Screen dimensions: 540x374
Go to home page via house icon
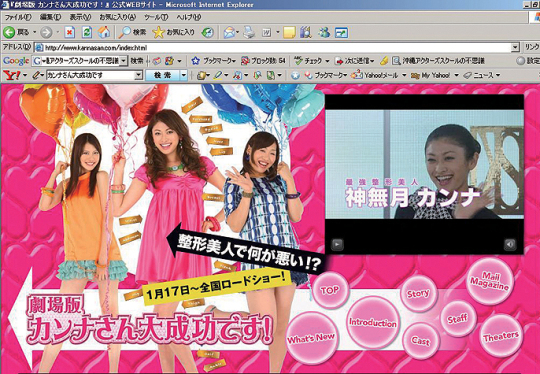pyautogui.click(x=104, y=32)
